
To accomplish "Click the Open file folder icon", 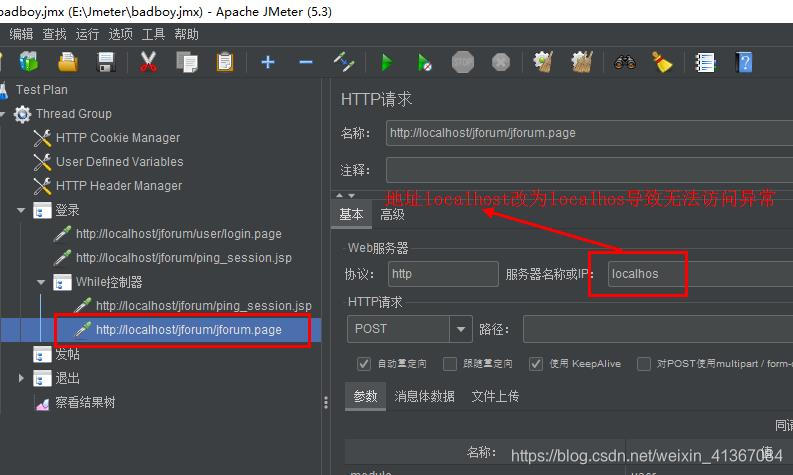I will pyautogui.click(x=67, y=62).
